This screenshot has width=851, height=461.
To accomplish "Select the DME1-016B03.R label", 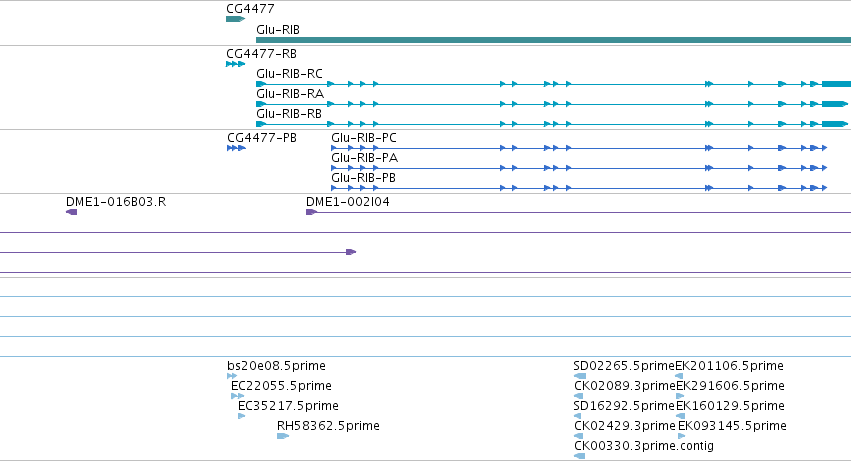I will [116, 202].
